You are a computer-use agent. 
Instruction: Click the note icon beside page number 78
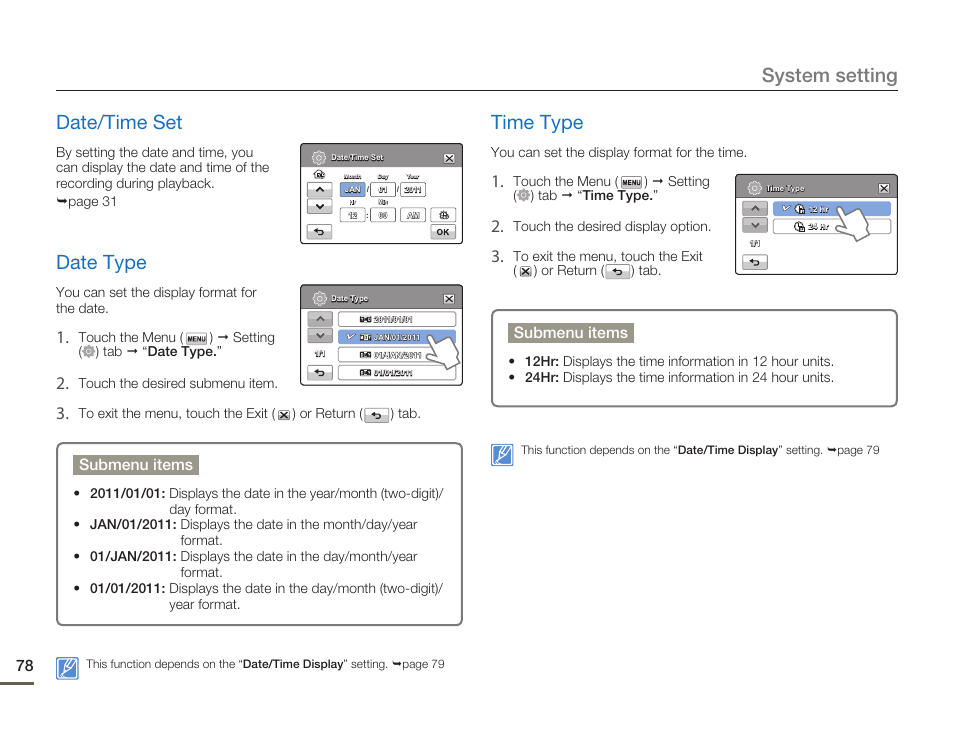click(x=68, y=669)
